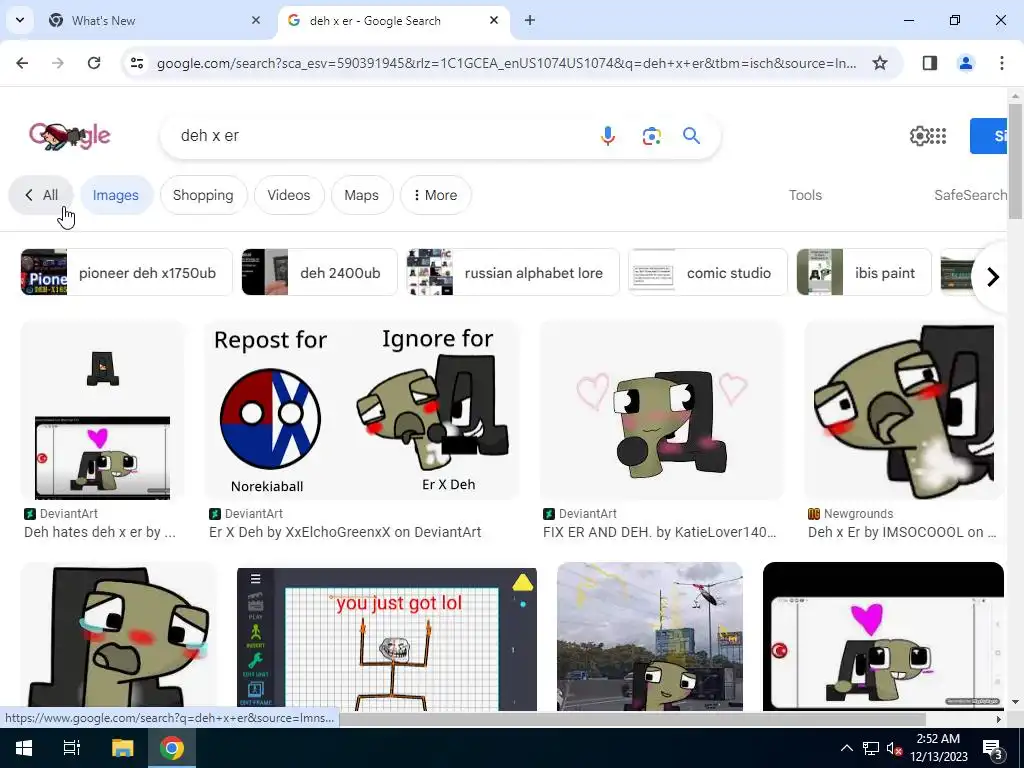Viewport: 1024px width, 768px height.
Task: Click the blue Sign in button
Action: (988, 136)
